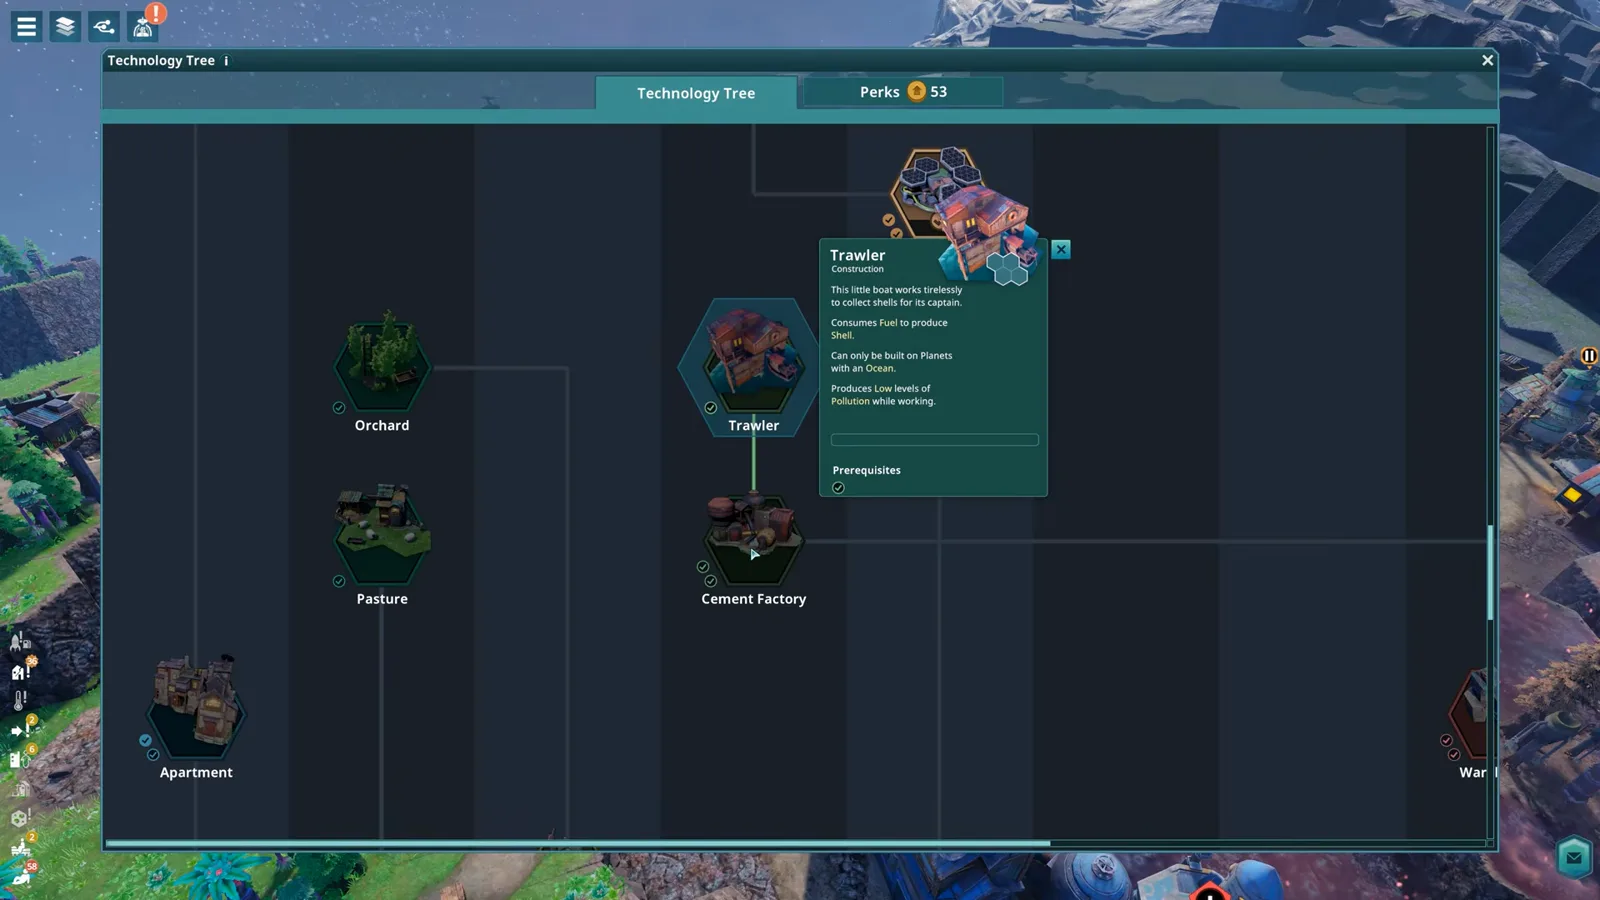Select the Pasture technology node
This screenshot has height=900, width=1600.
coord(382,534)
